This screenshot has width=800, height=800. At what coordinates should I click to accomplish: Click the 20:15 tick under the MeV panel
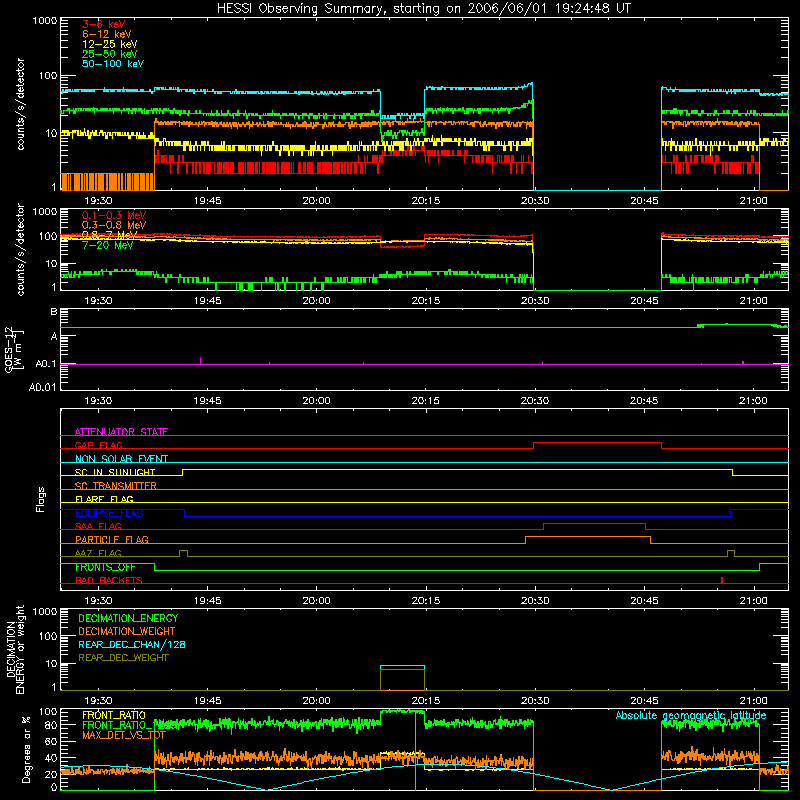pos(426,301)
